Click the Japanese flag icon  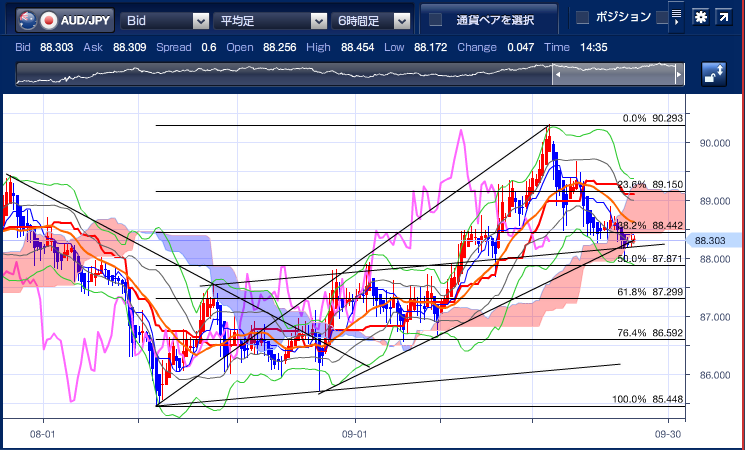pyautogui.click(x=48, y=21)
